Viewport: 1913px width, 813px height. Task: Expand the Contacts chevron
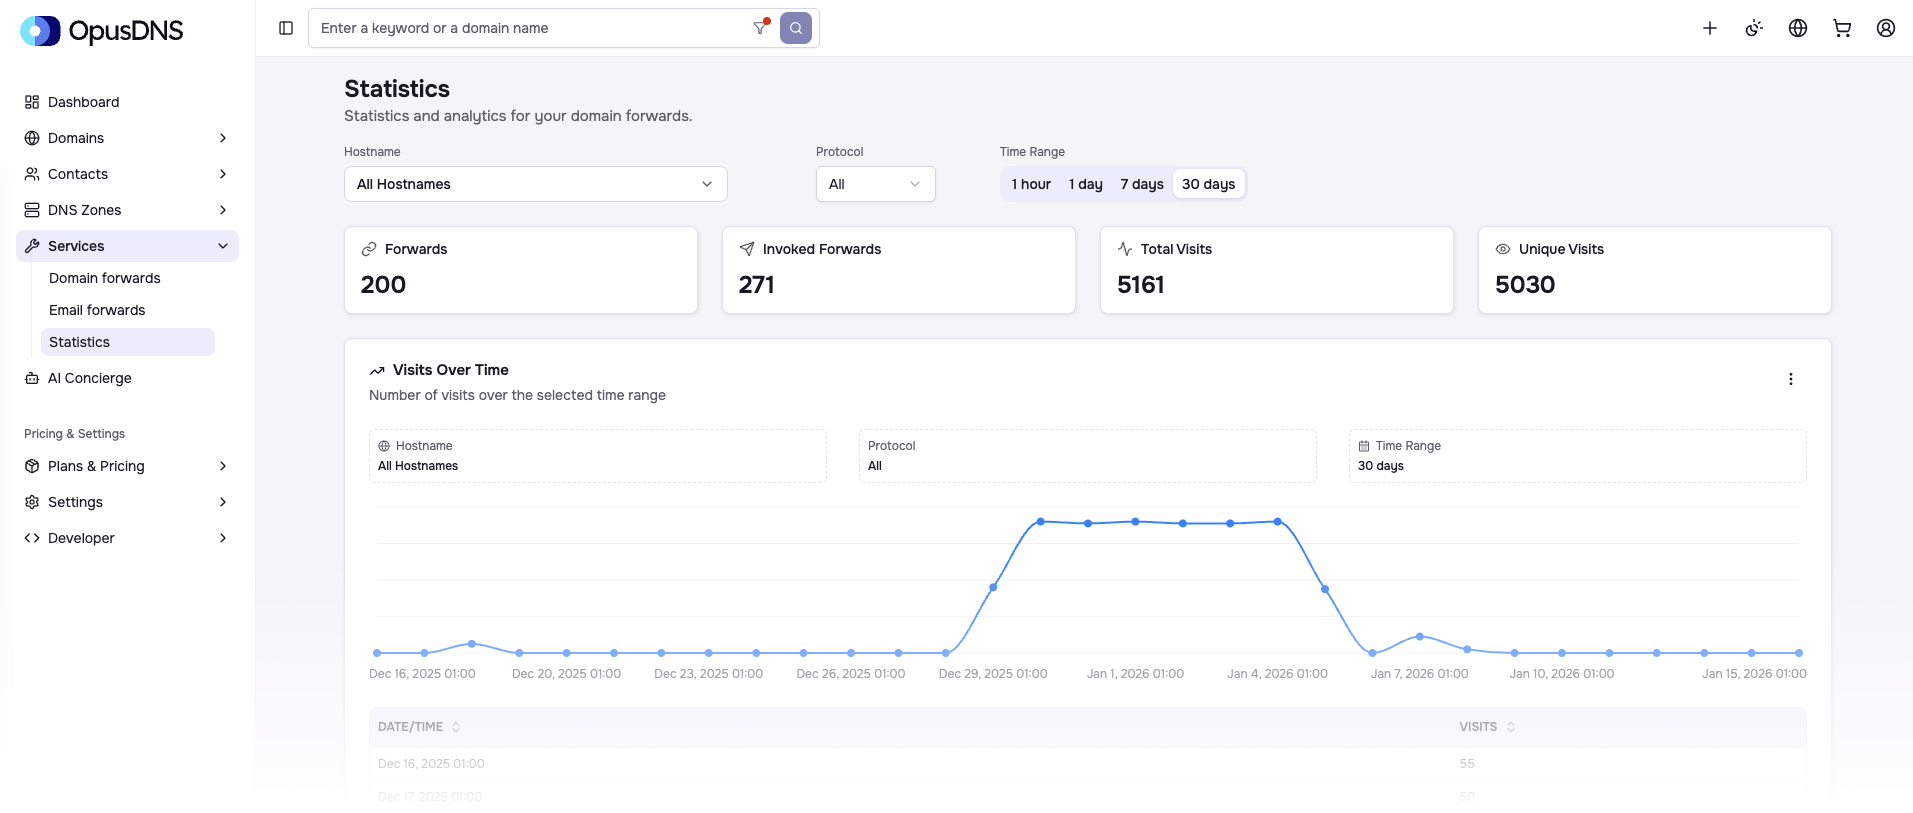coord(223,174)
